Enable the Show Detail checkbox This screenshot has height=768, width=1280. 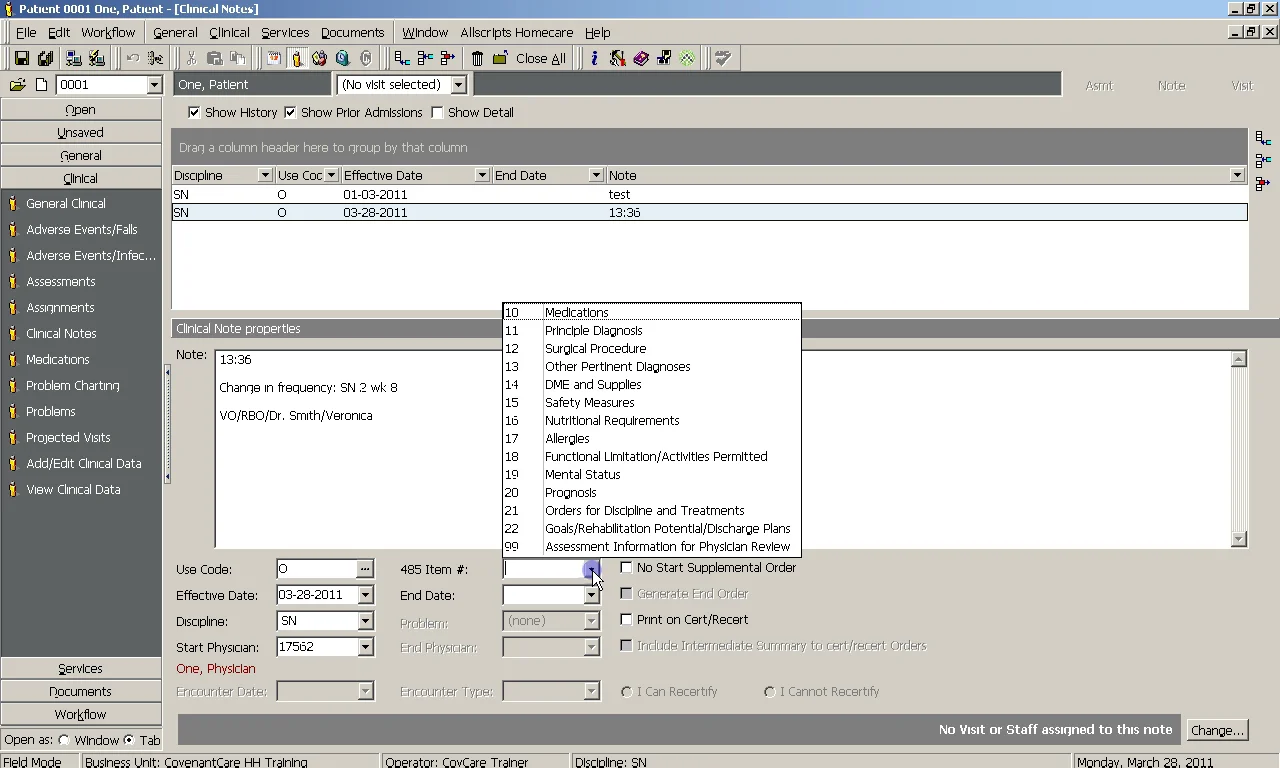click(437, 113)
